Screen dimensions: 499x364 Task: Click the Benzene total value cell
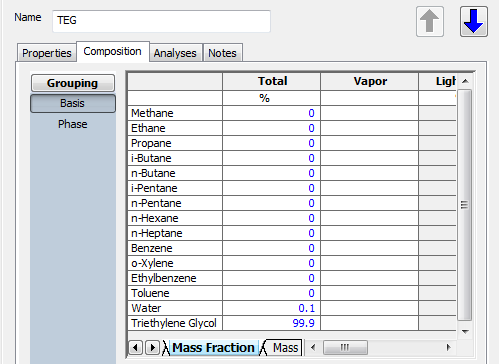[x=272, y=248]
